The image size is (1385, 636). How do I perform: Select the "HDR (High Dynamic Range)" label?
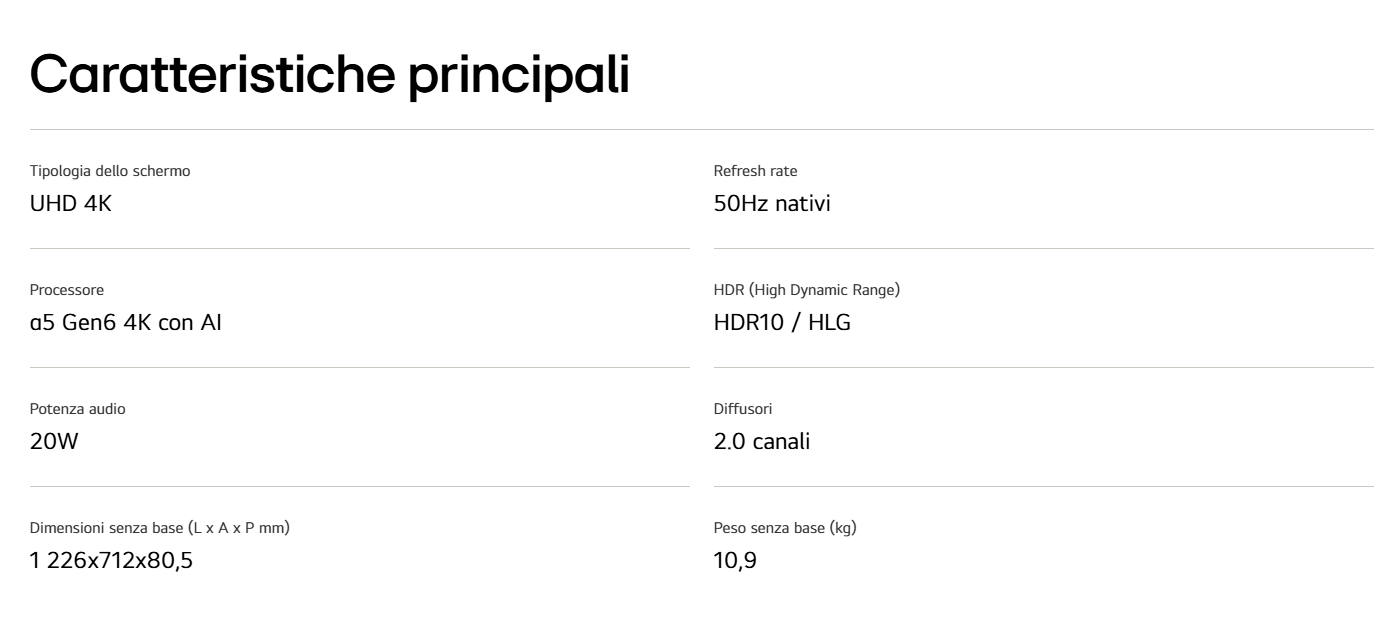807,290
